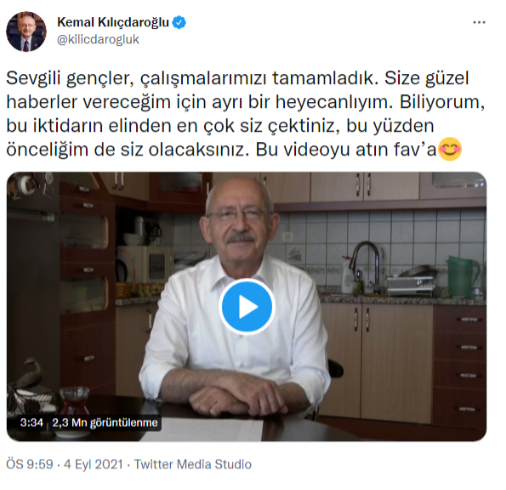Open Kemal Kılıçdaroğlu's profile avatar
The width and height of the screenshot is (506, 490).
point(26,31)
